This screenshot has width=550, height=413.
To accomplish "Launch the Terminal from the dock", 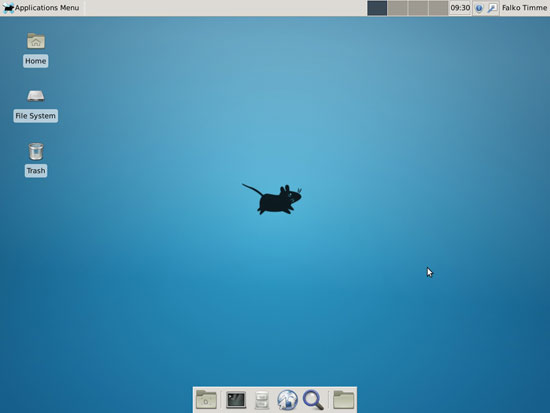I will pos(236,400).
